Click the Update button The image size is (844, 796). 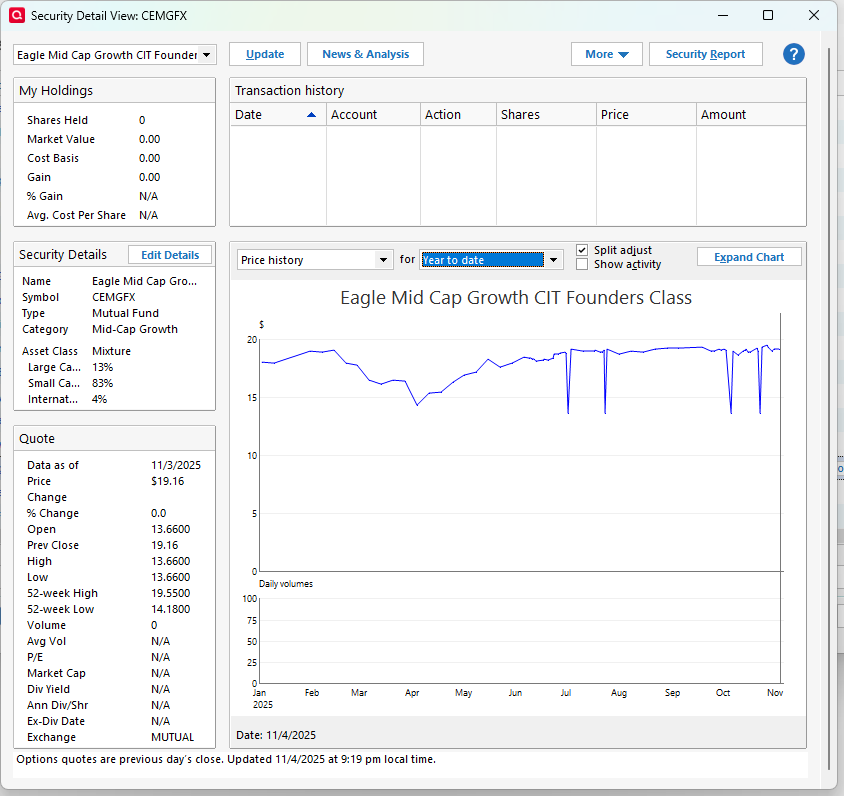(x=265, y=54)
